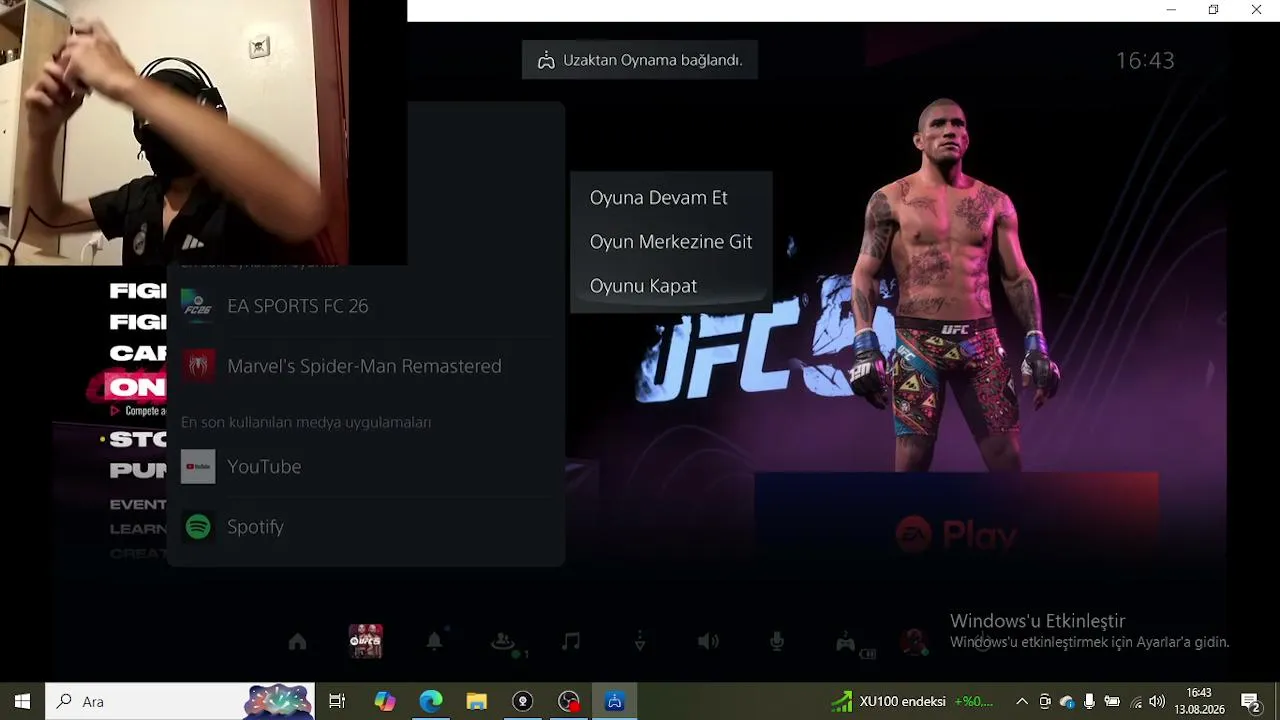Open EA SPORTS FC 26 from recent games
Viewport: 1280px width, 720px height.
[367, 306]
